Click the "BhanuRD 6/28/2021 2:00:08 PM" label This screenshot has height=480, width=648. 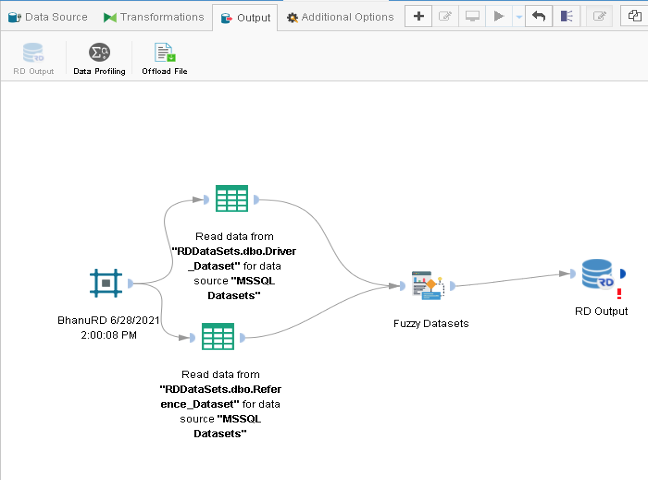click(108, 327)
